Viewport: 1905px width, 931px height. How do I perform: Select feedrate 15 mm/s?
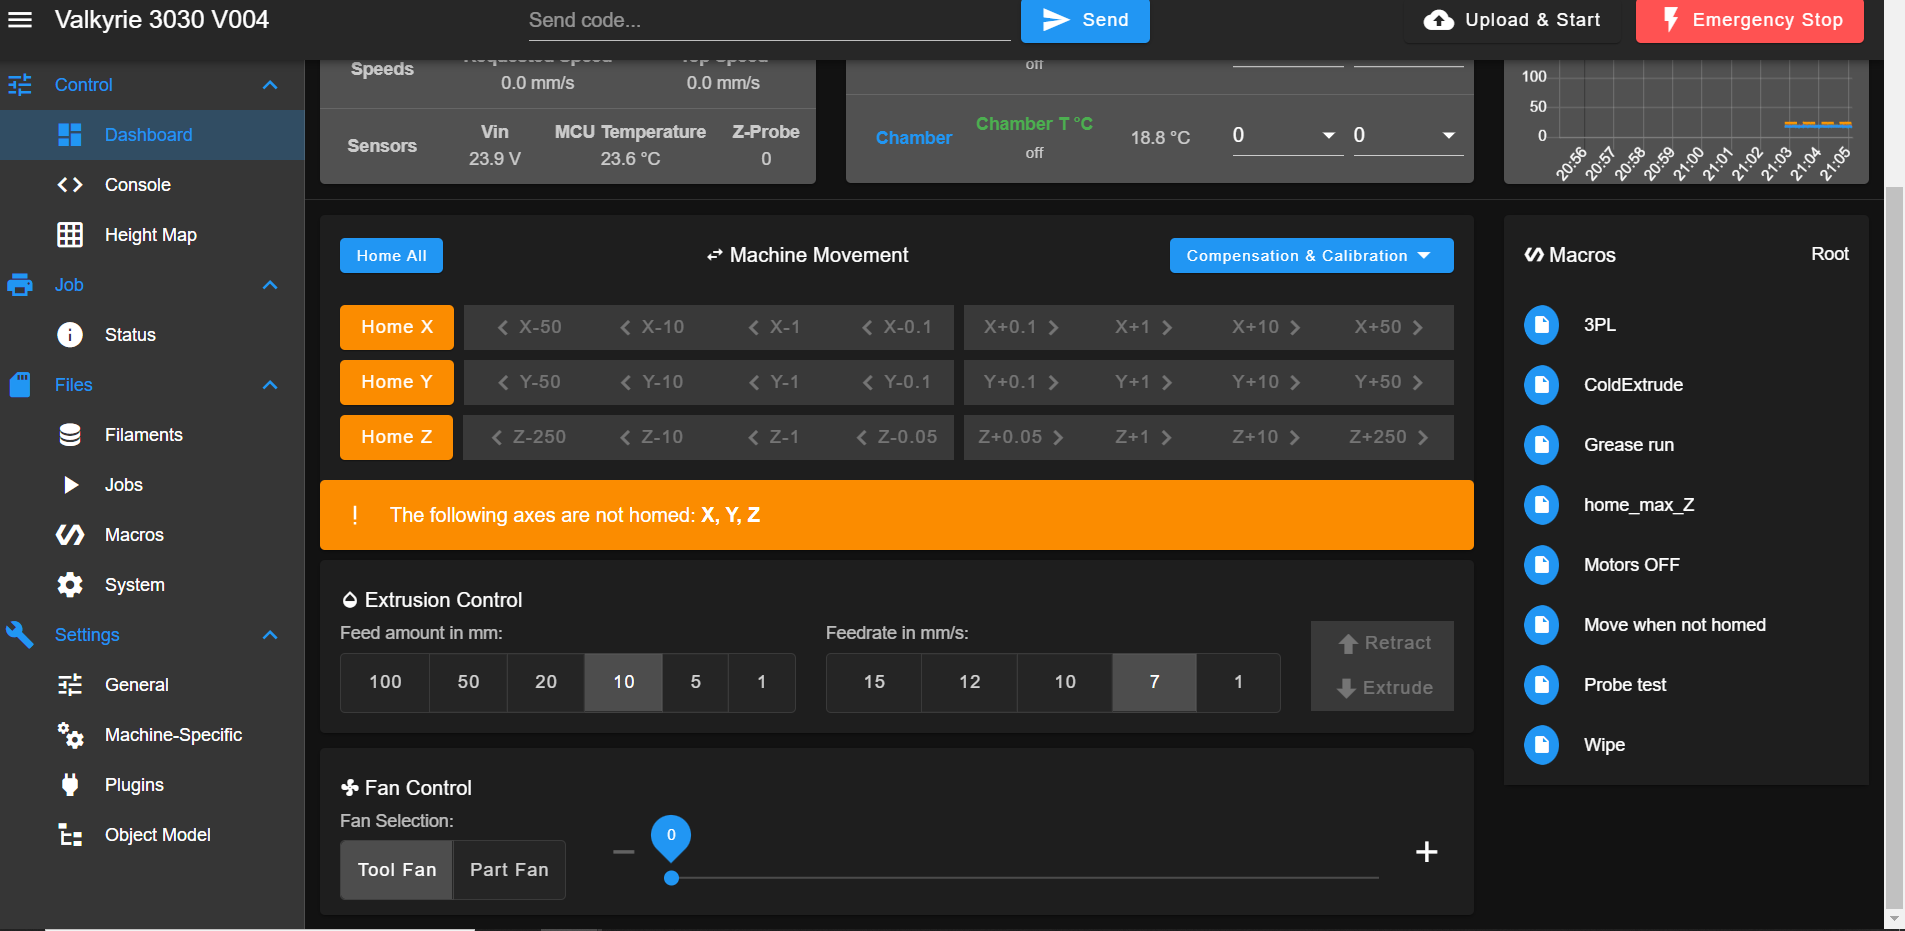pos(874,682)
